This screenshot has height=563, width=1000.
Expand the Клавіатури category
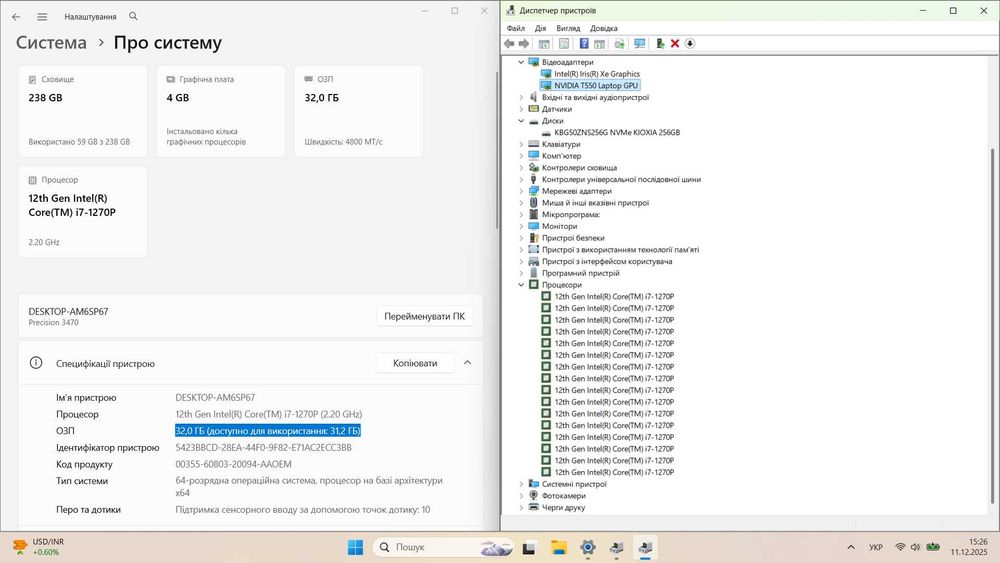tap(521, 144)
